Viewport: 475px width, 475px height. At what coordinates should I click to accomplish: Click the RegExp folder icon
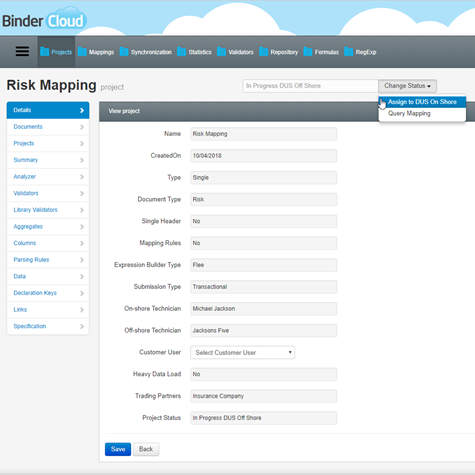click(349, 52)
